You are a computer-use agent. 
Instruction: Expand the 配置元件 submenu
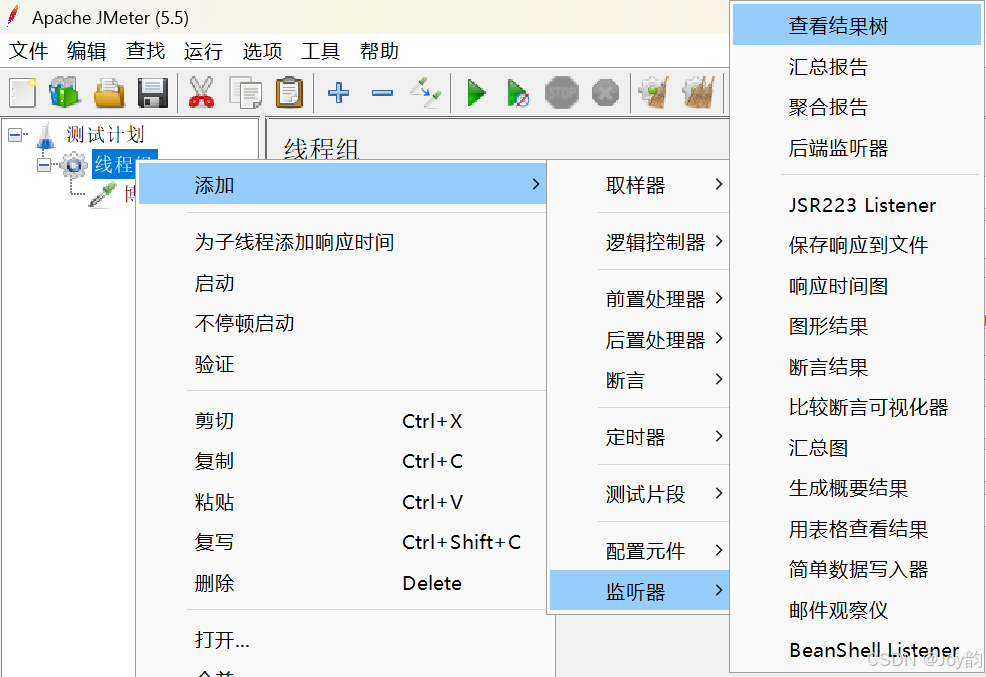point(638,551)
